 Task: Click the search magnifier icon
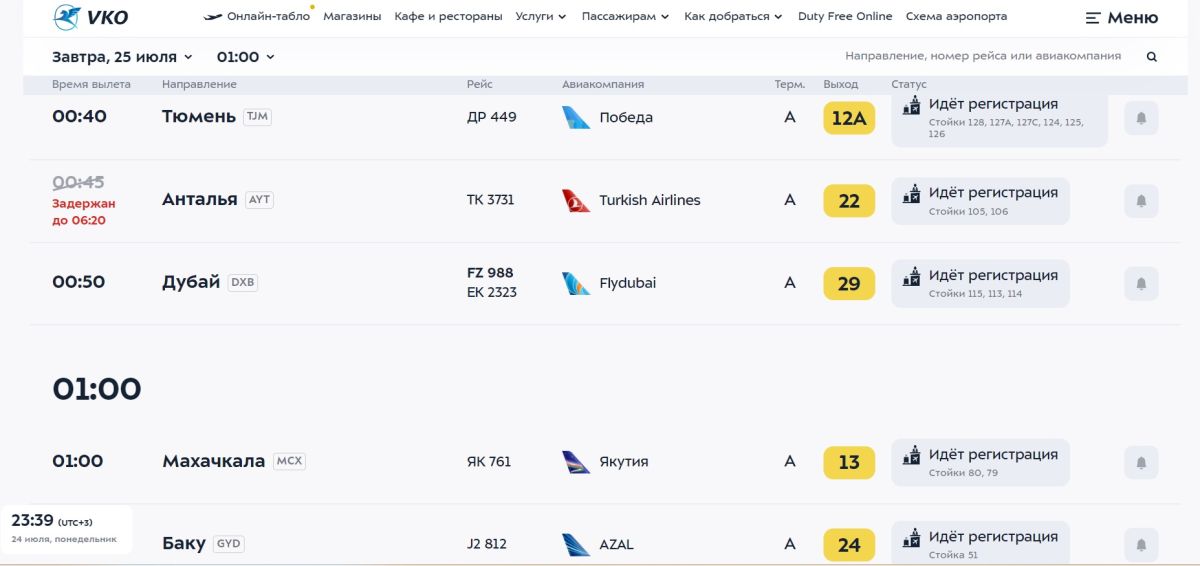[1152, 57]
